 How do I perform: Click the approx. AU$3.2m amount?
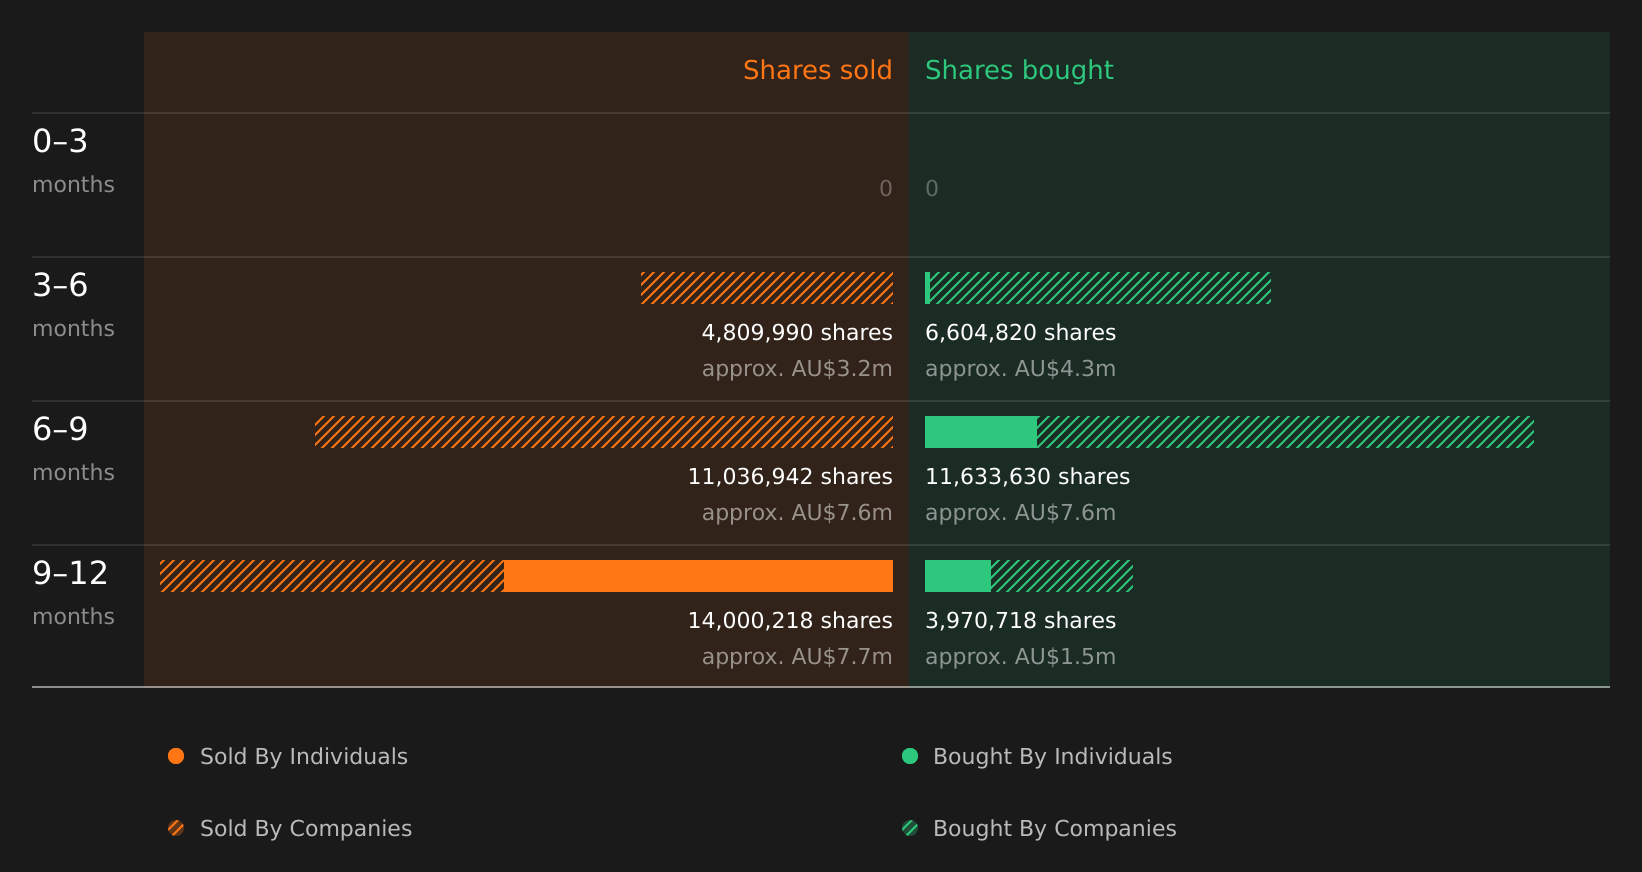[797, 369]
